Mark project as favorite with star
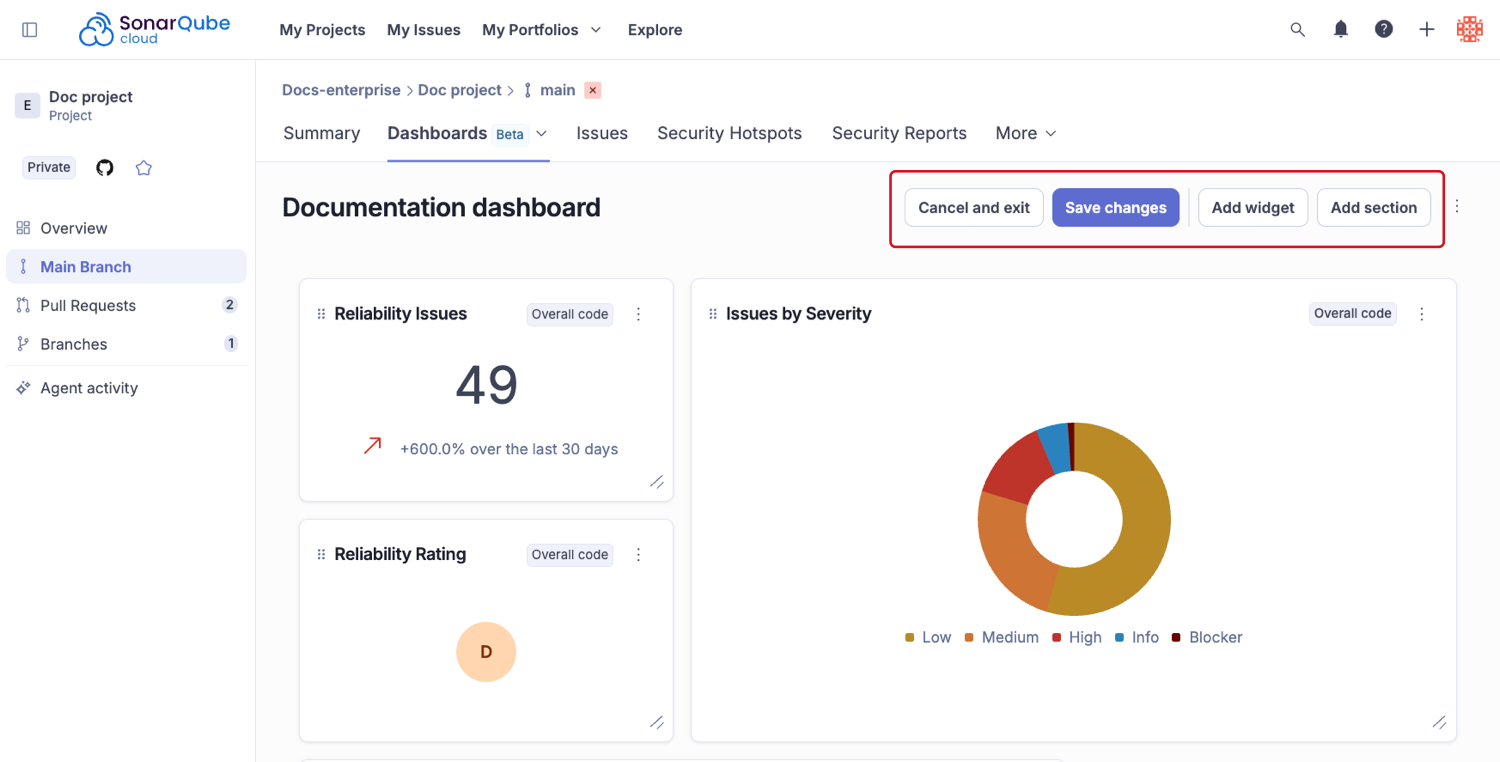The width and height of the screenshot is (1500, 762). 144,168
